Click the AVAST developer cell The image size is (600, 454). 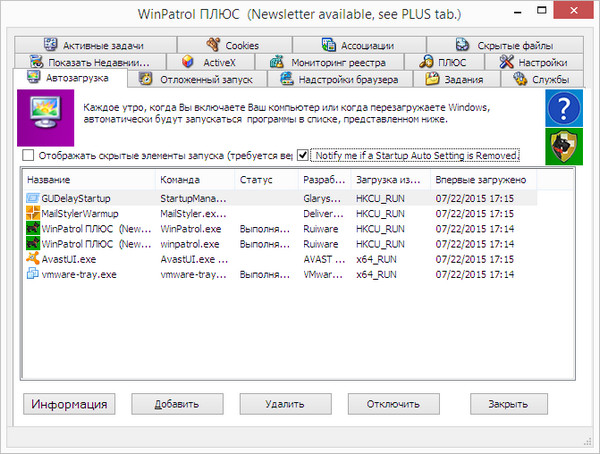point(324,259)
